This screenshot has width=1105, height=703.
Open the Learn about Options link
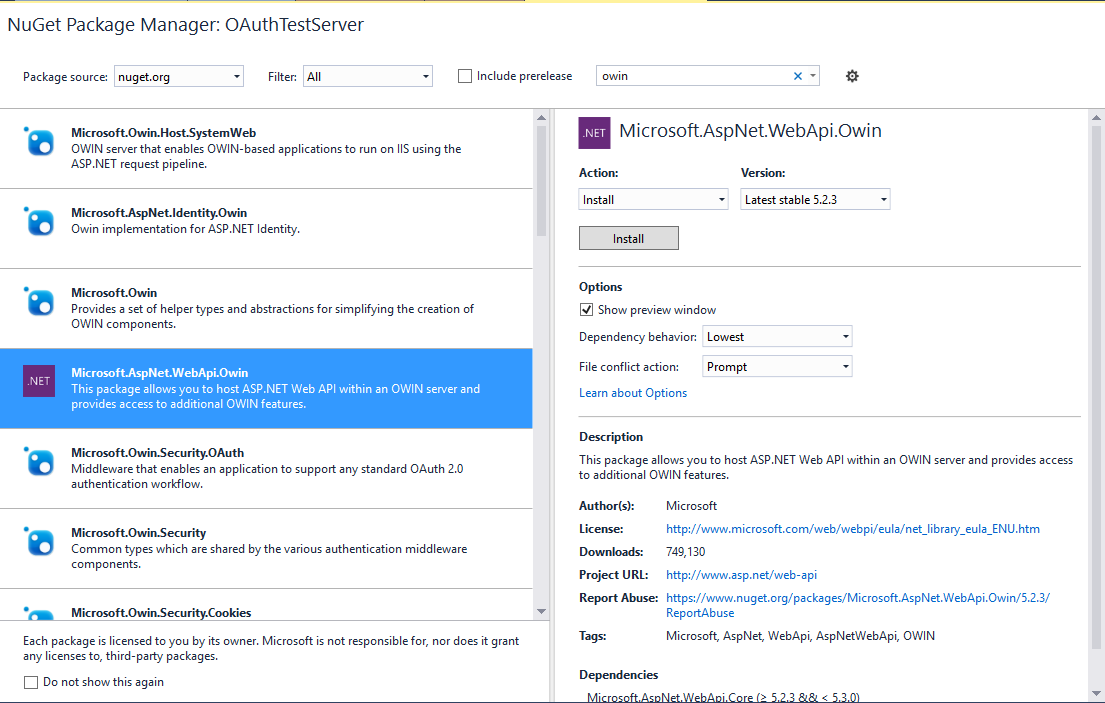click(x=632, y=392)
